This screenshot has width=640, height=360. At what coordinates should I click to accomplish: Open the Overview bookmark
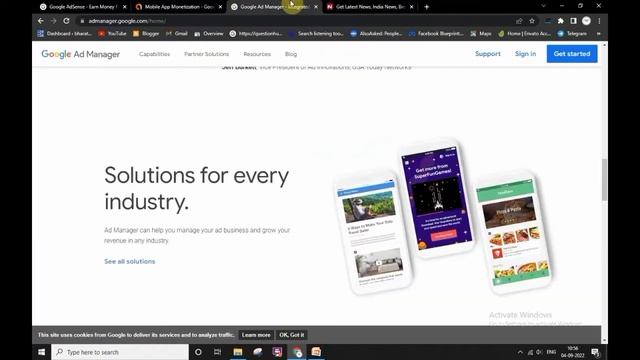click(209, 33)
